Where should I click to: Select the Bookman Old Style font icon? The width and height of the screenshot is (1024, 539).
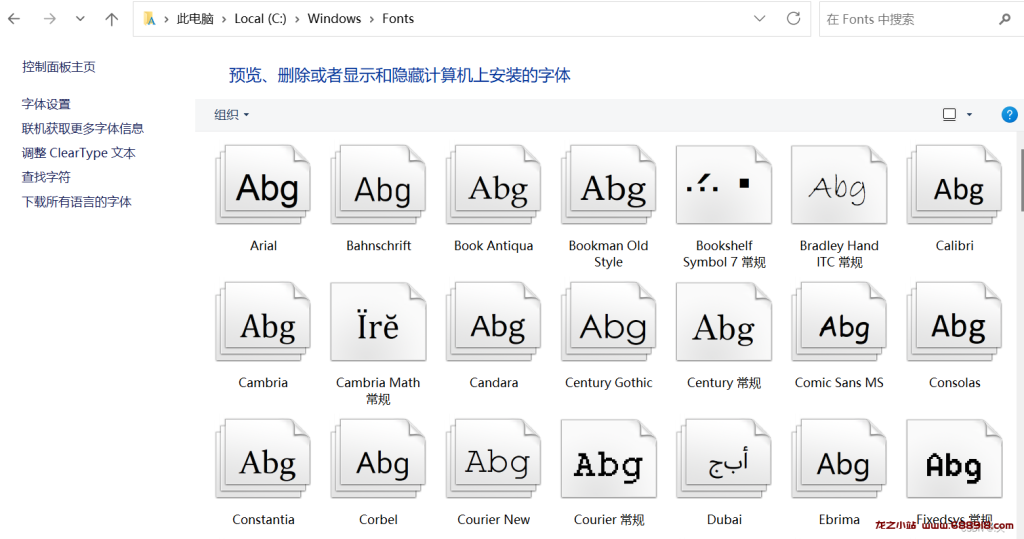click(608, 185)
